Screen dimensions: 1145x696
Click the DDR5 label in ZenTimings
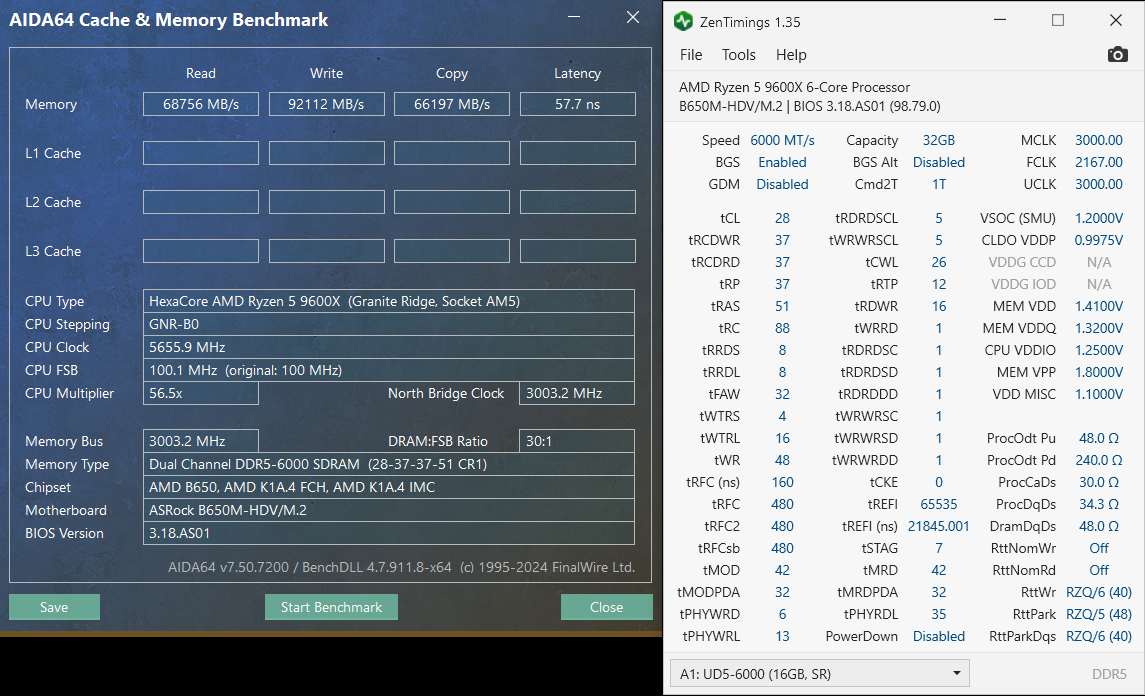tap(1108, 674)
